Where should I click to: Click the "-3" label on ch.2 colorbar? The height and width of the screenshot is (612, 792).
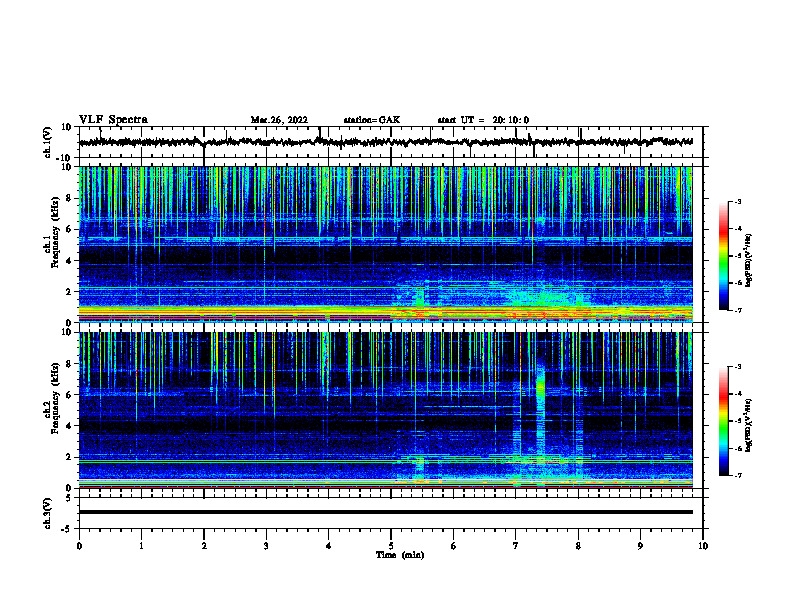(x=737, y=367)
